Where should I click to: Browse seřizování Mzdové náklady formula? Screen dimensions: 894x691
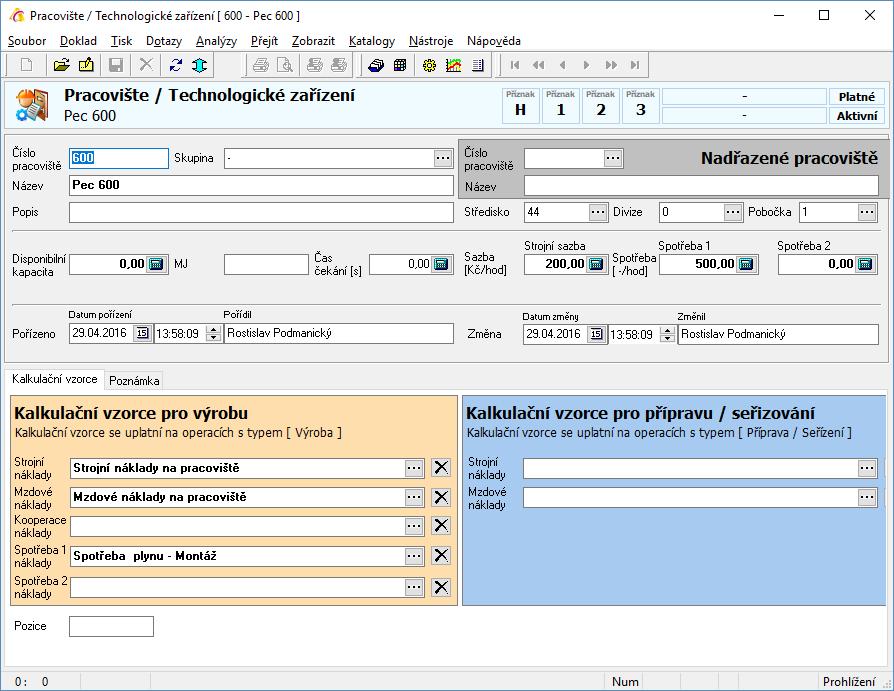point(867,497)
